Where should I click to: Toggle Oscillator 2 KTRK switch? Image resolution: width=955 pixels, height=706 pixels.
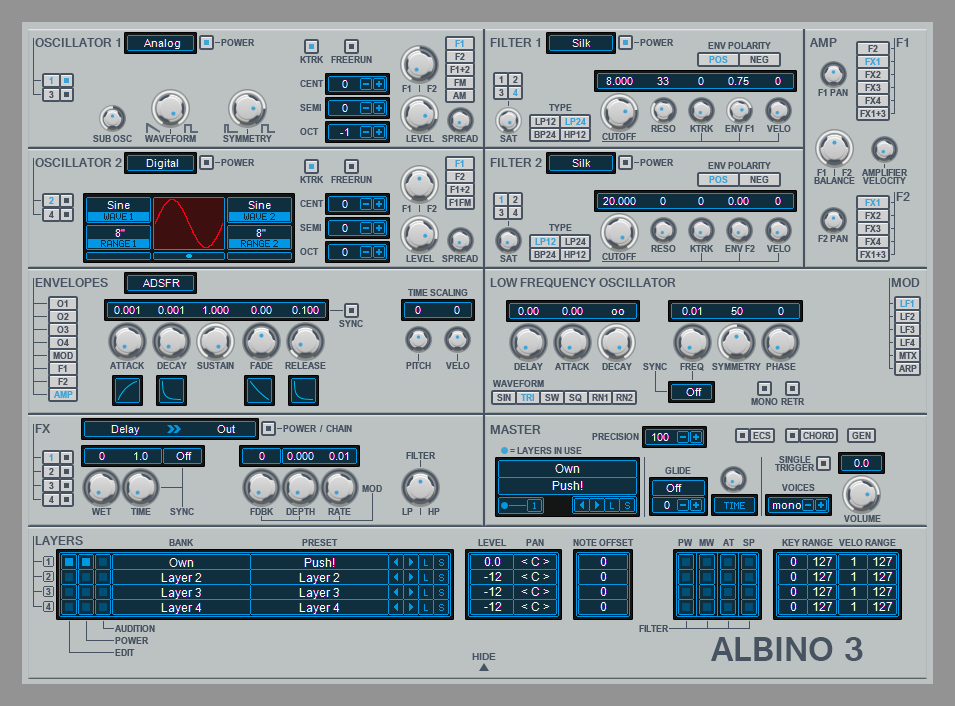click(311, 166)
